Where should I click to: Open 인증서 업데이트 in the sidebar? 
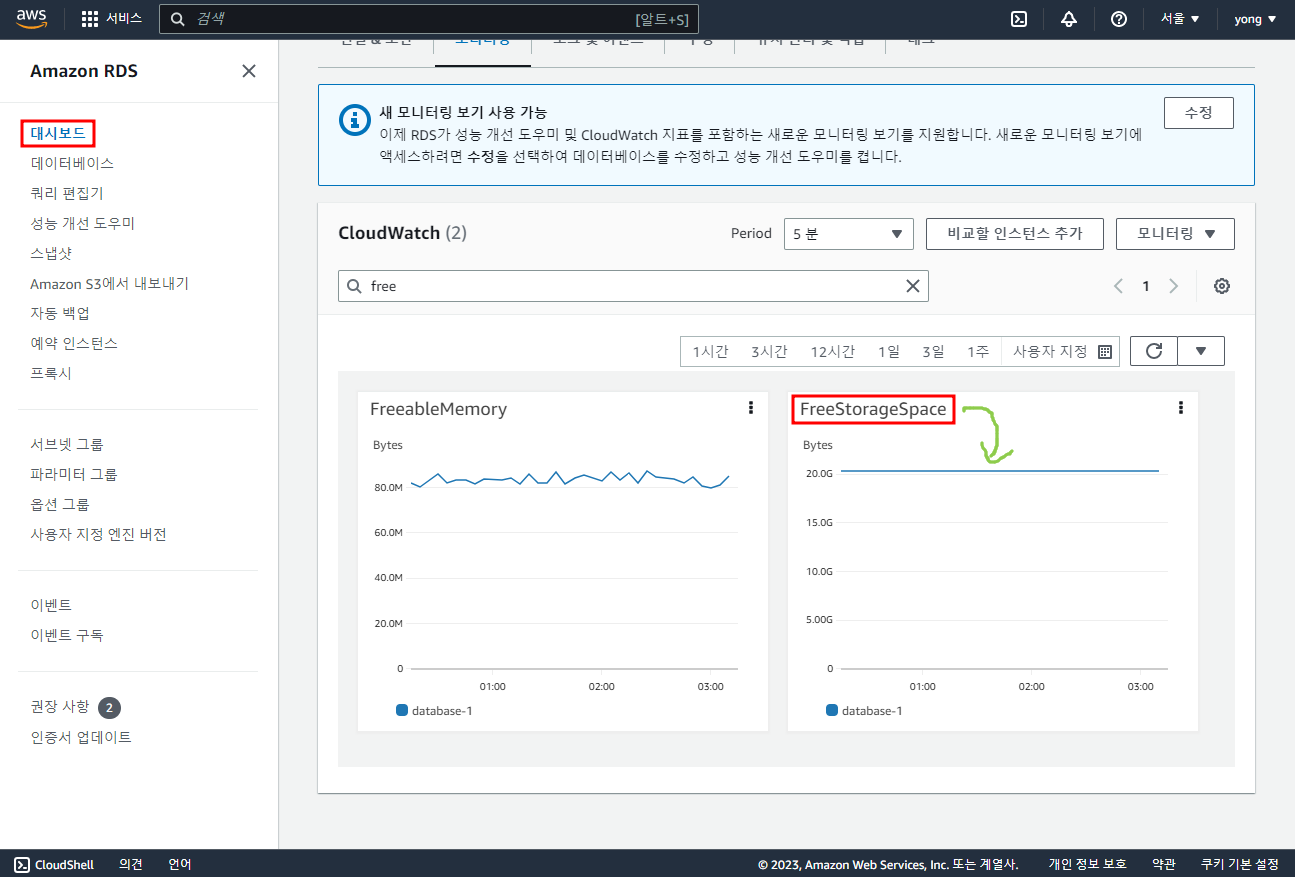point(81,737)
